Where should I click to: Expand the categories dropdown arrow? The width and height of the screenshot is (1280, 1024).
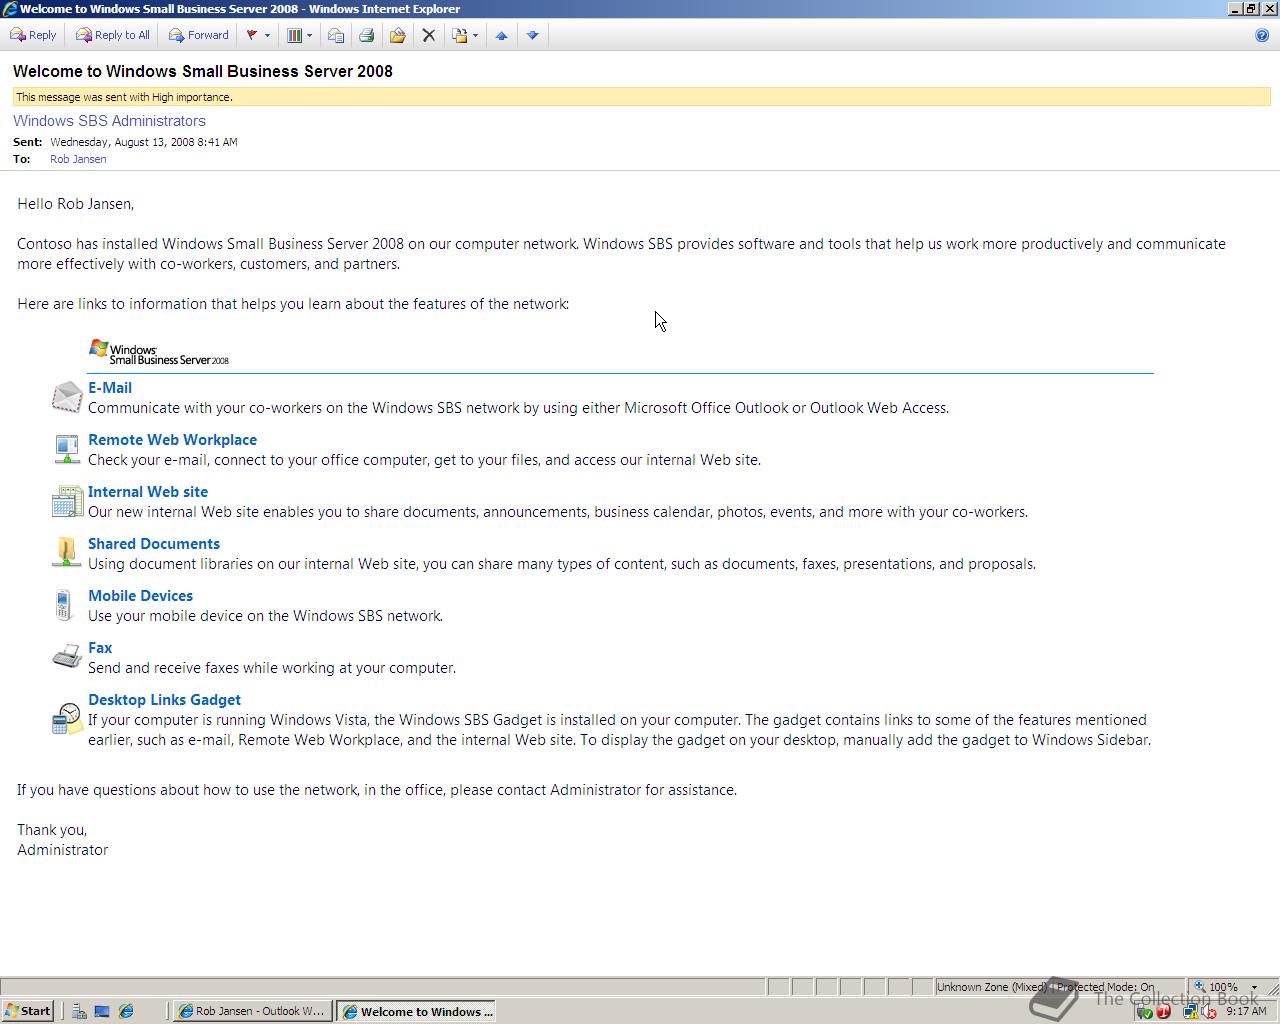point(309,35)
